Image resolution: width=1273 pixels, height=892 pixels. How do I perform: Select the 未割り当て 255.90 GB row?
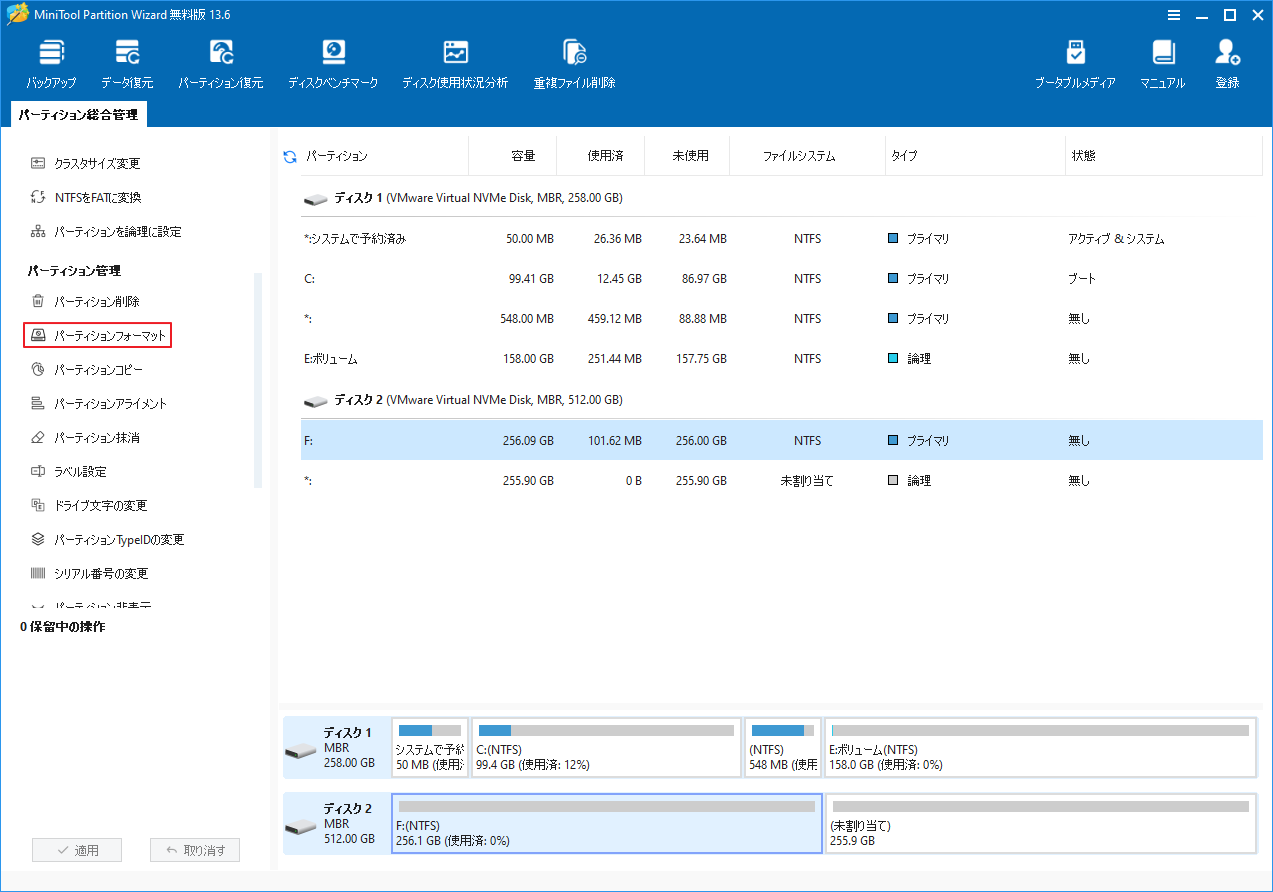pyautogui.click(x=781, y=481)
